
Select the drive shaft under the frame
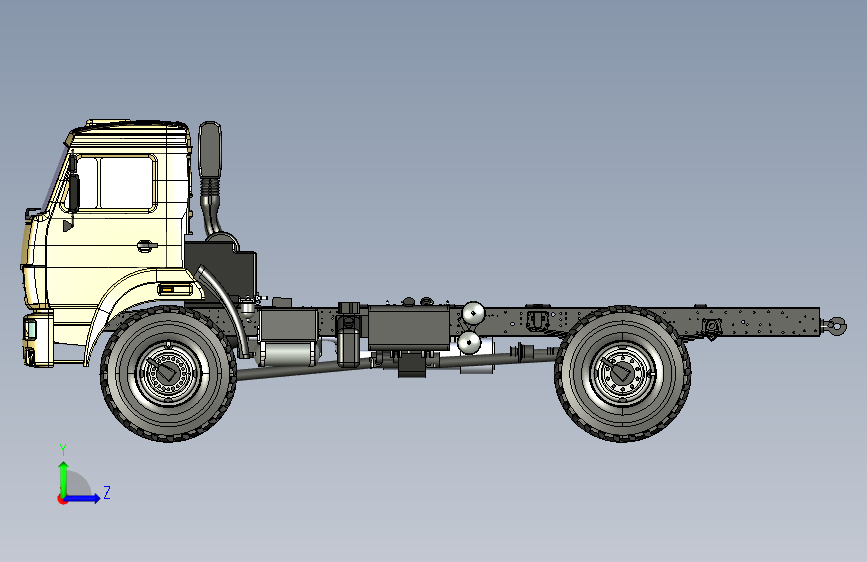pyautogui.click(x=304, y=370)
